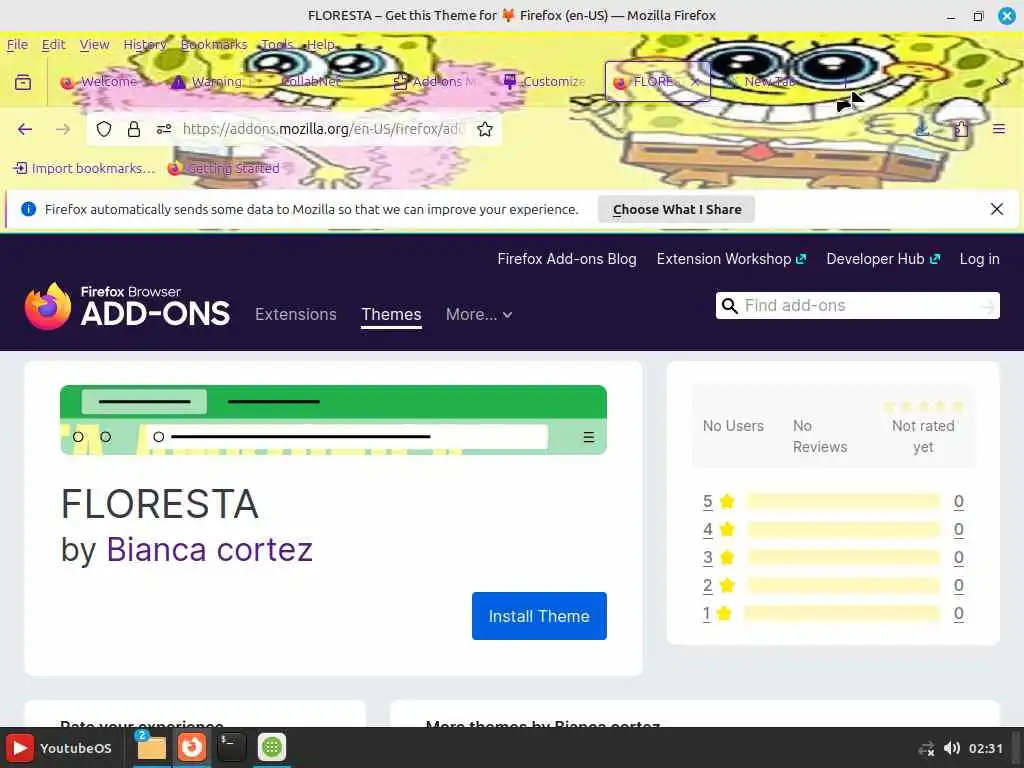The height and width of the screenshot is (768, 1024).
Task: Open the file manager from the taskbar
Action: pos(151,748)
